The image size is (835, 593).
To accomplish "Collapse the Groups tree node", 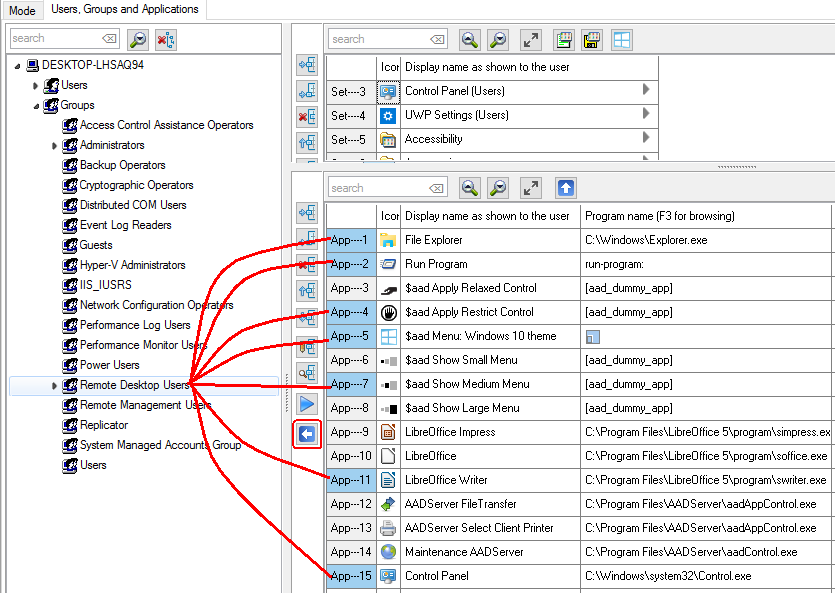I will (x=36, y=106).
